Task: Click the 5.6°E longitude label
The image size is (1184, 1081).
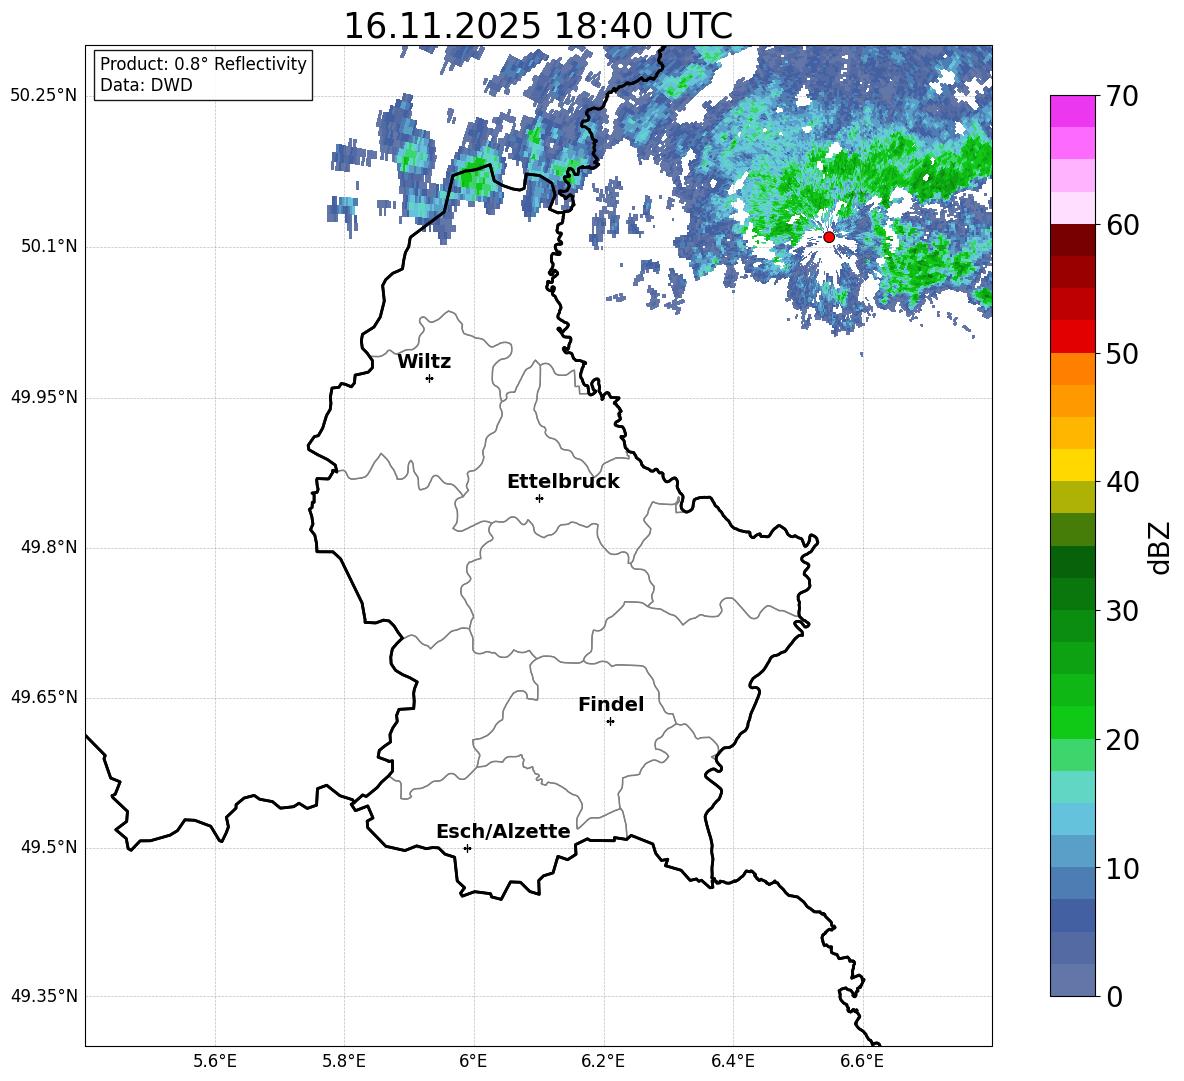Action: point(215,1061)
